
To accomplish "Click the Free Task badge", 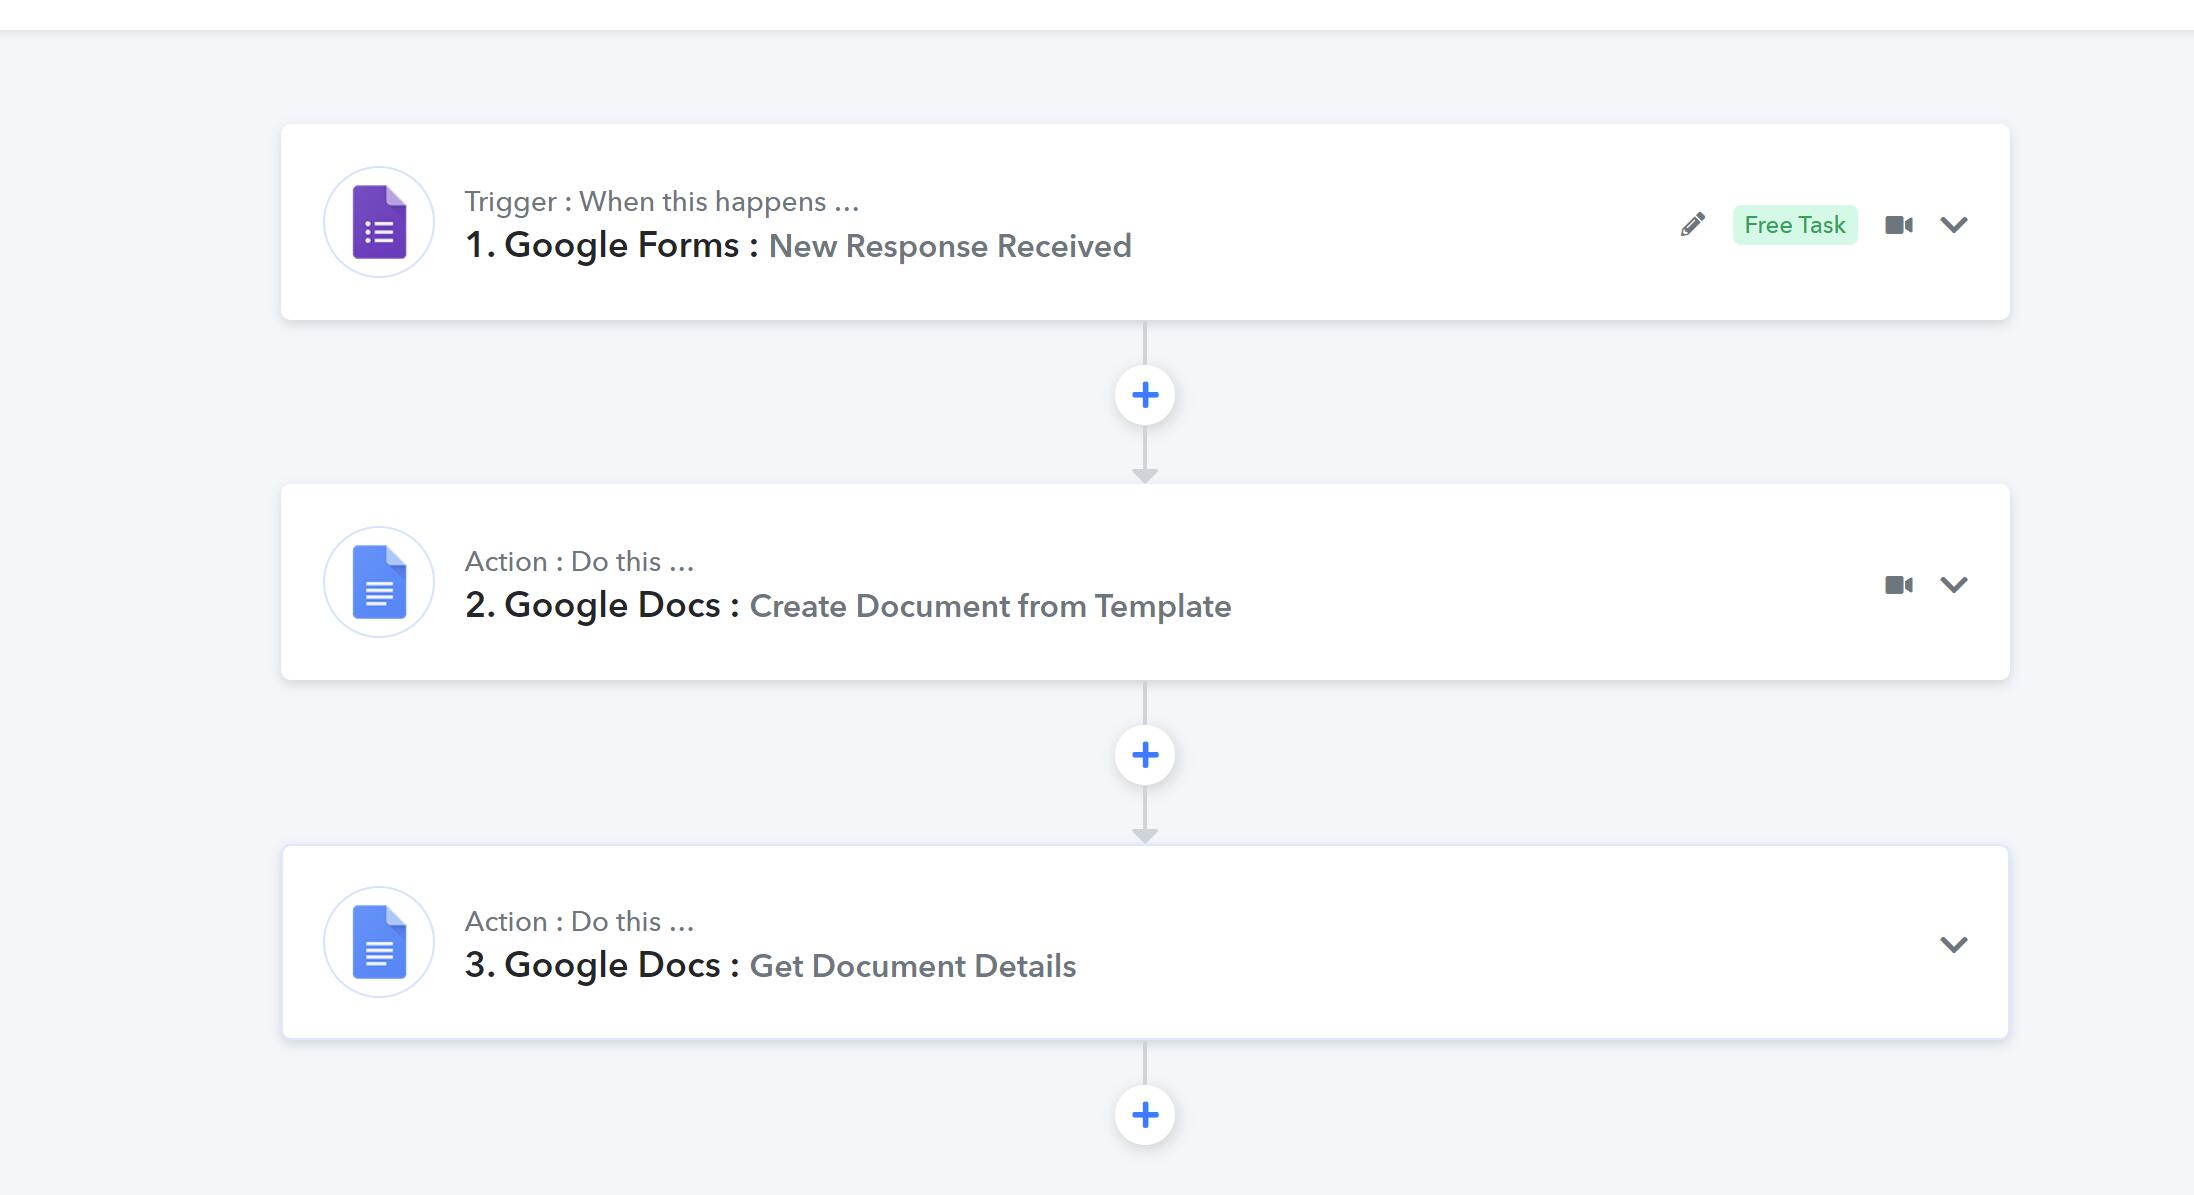I will [x=1795, y=225].
